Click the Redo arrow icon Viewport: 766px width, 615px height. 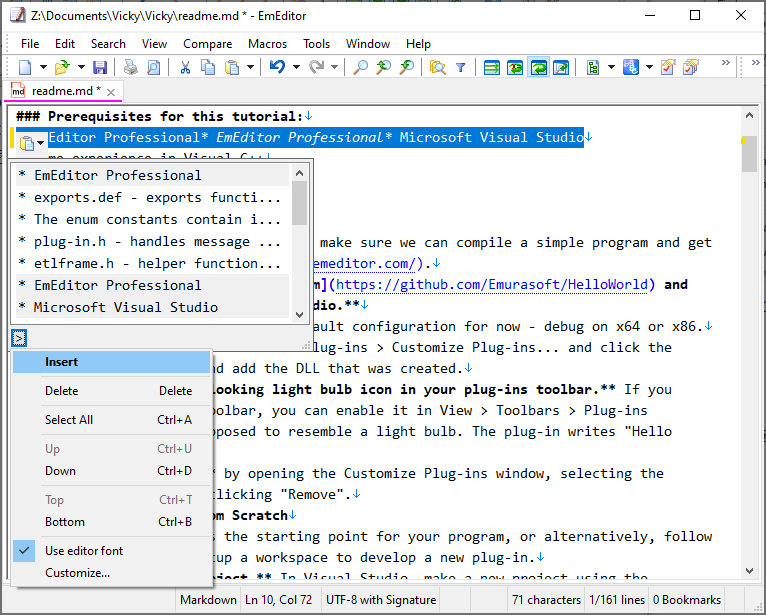317,67
